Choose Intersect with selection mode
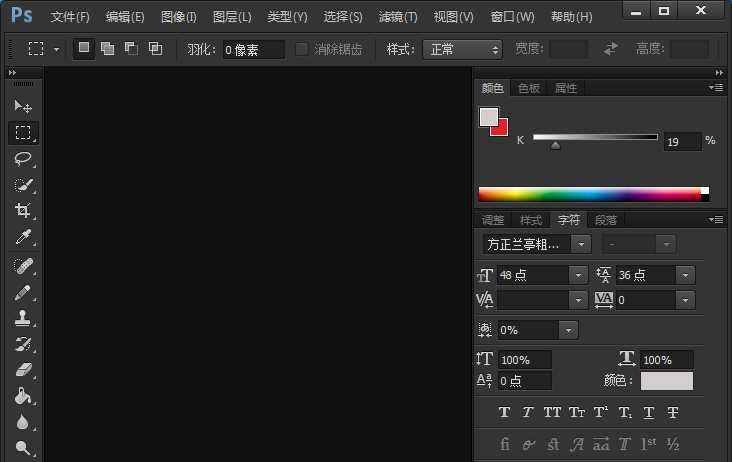The image size is (732, 462). [x=155, y=49]
